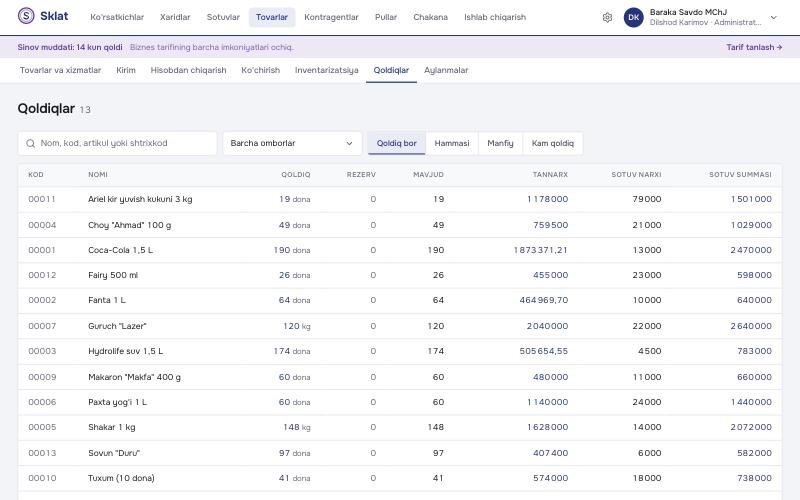
Task: Open settings via the gear icon
Action: 607,17
